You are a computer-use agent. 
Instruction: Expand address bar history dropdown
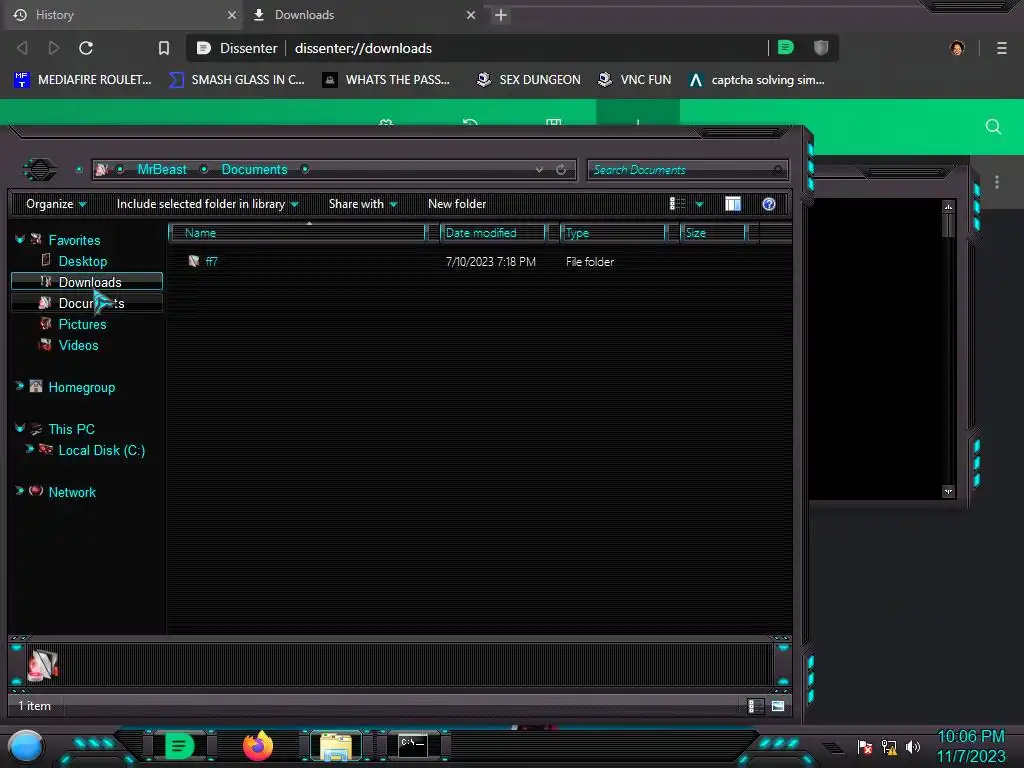pos(539,170)
